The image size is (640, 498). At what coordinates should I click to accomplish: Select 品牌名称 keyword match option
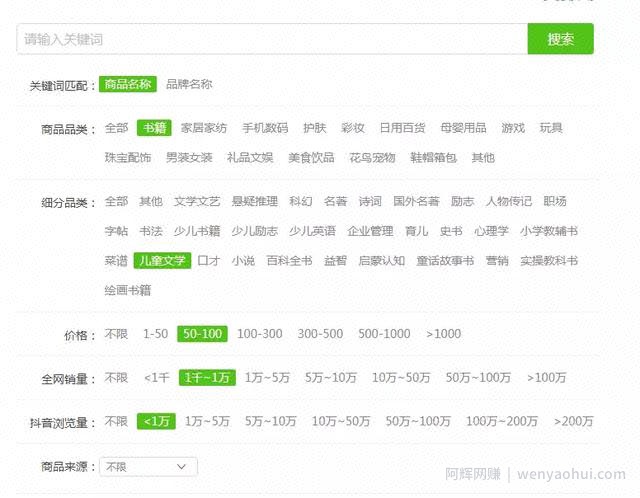[x=189, y=84]
